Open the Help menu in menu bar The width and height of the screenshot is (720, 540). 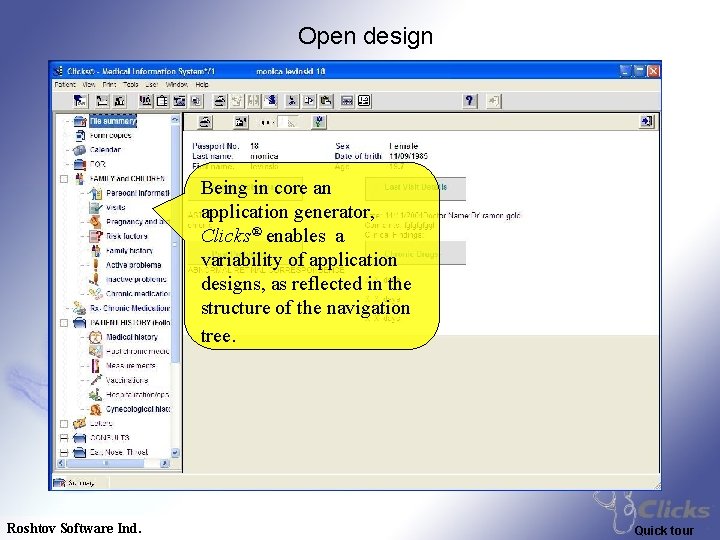point(202,84)
